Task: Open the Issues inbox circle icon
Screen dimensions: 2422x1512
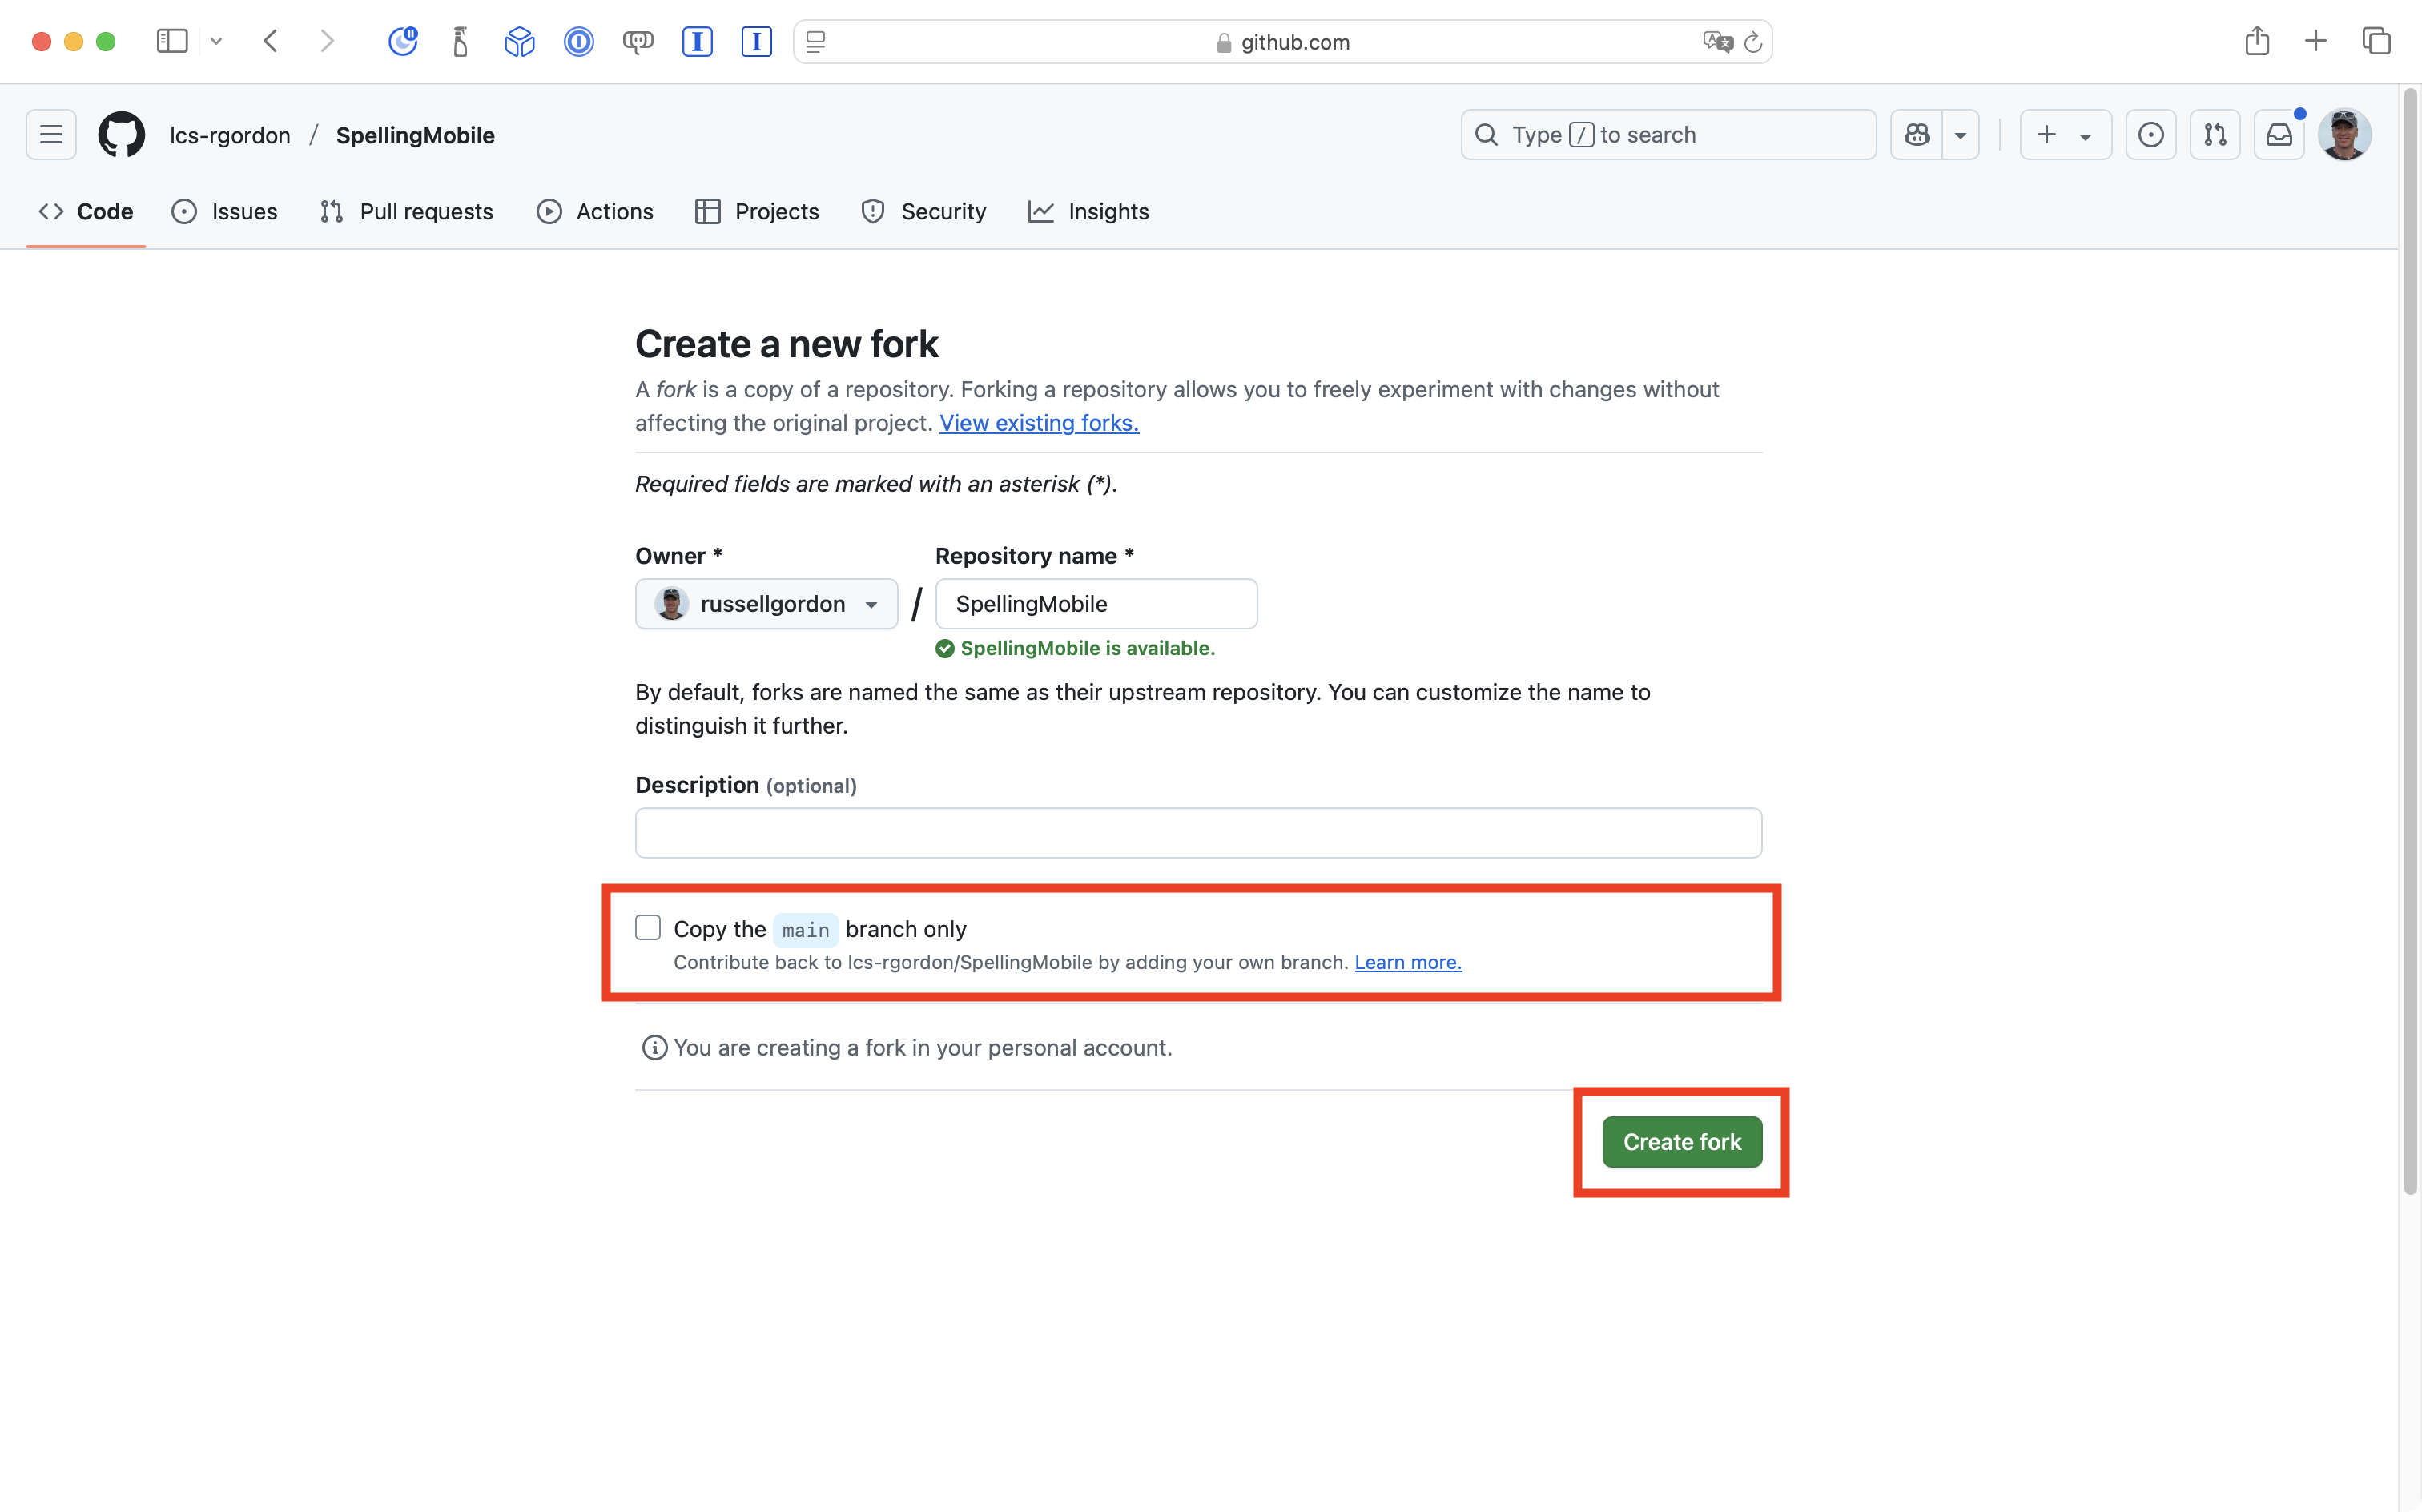Action: click(x=2150, y=134)
